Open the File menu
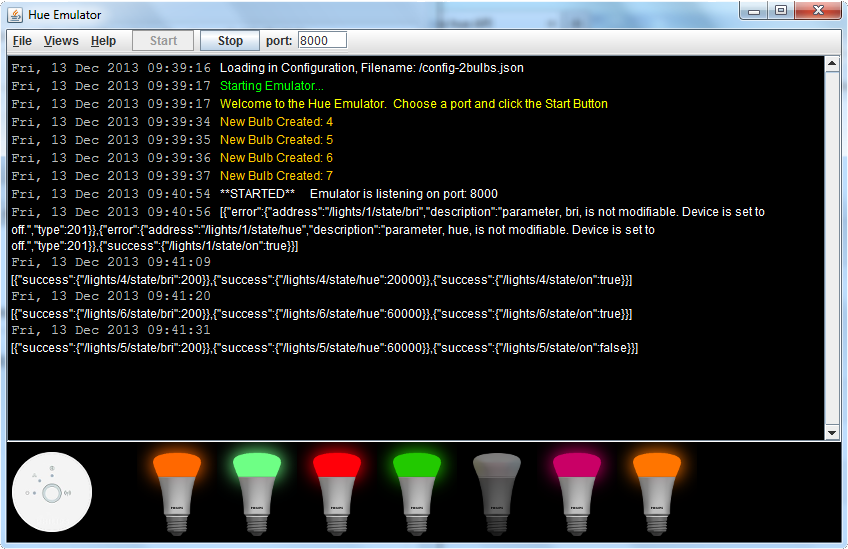This screenshot has height=549, width=848. click(22, 41)
